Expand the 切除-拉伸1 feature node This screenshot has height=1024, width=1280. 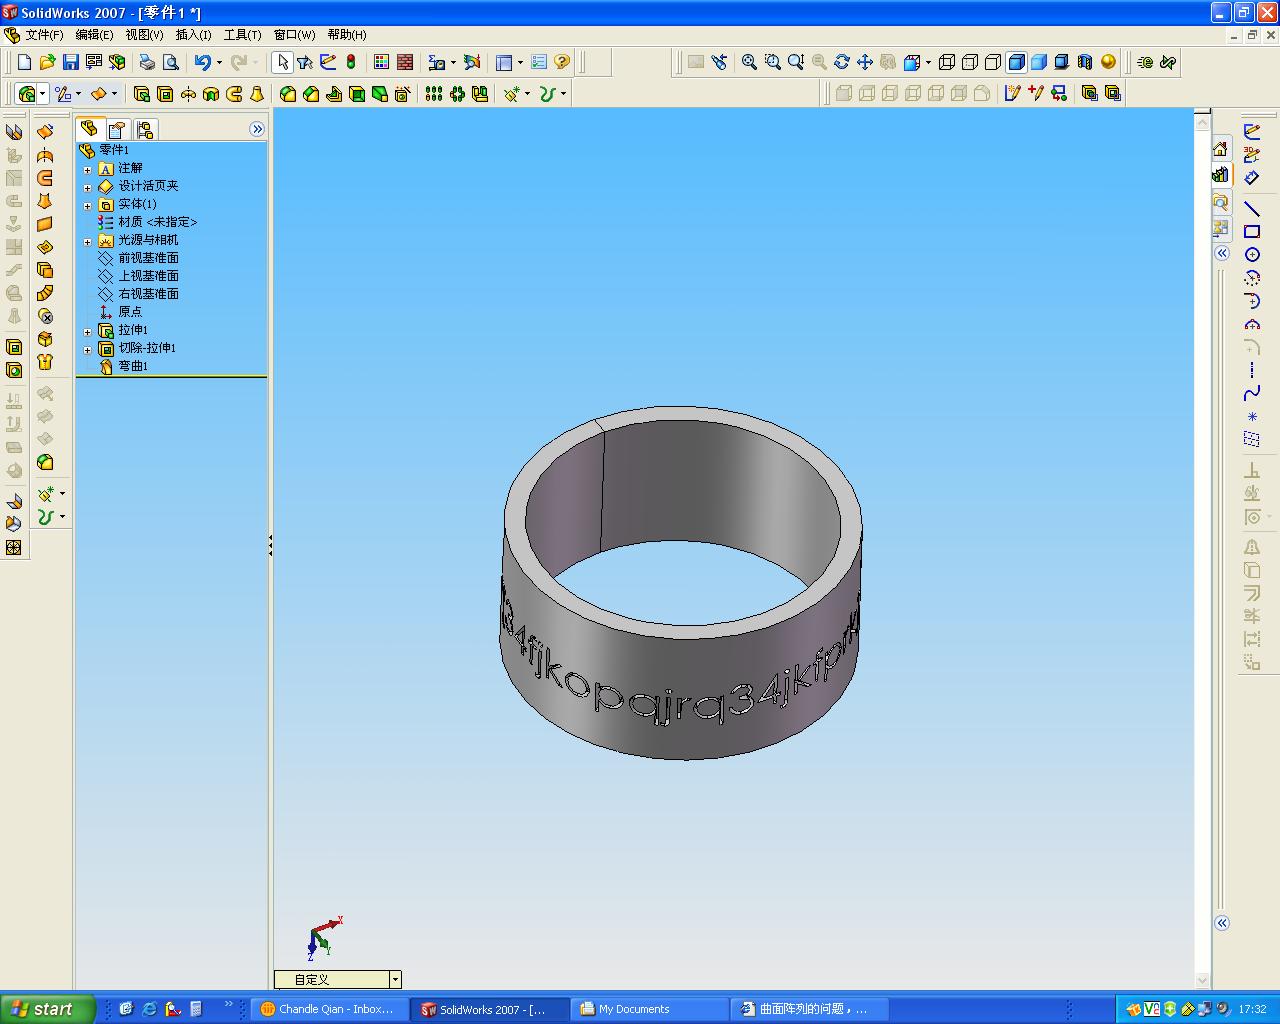tap(87, 350)
